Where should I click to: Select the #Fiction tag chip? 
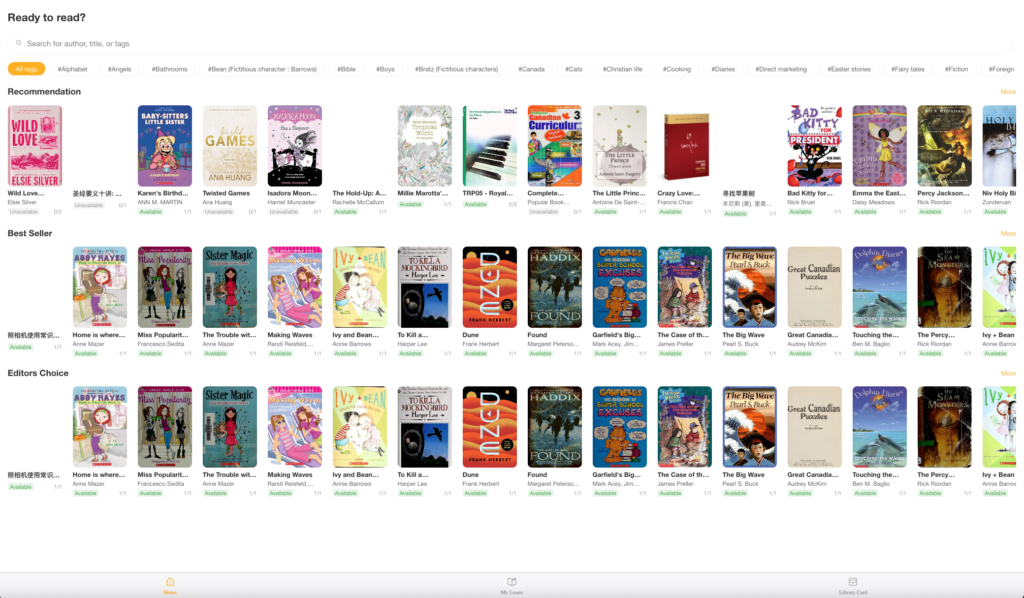[x=957, y=69]
